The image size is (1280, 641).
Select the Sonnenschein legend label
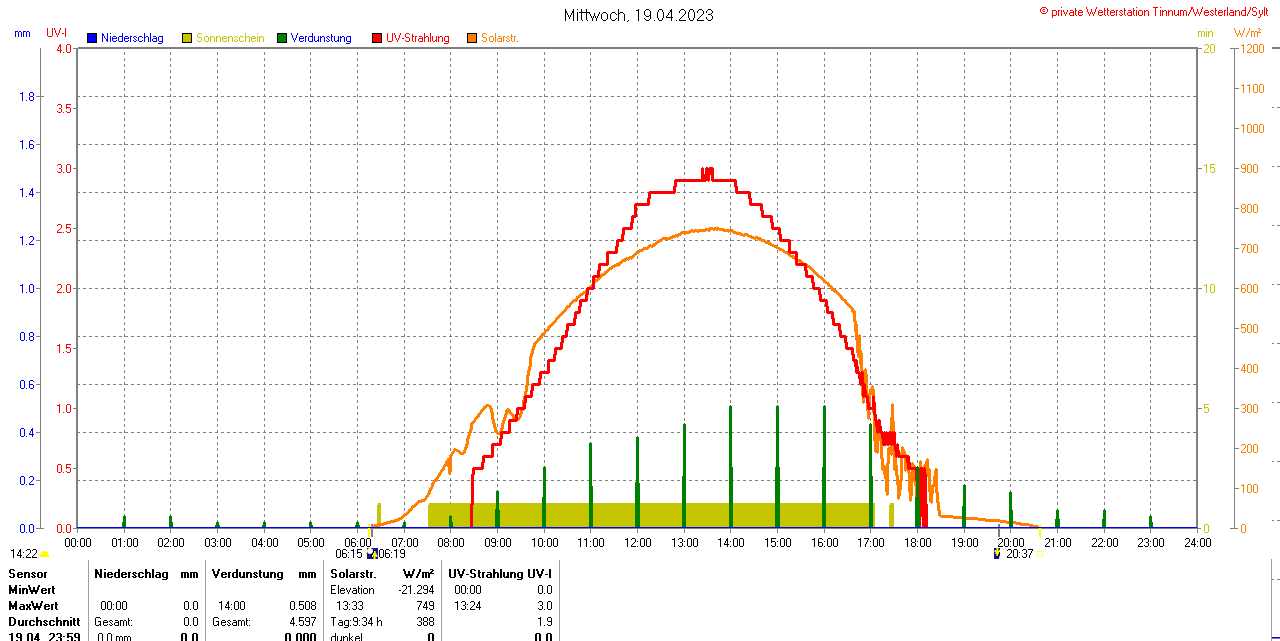point(230,38)
